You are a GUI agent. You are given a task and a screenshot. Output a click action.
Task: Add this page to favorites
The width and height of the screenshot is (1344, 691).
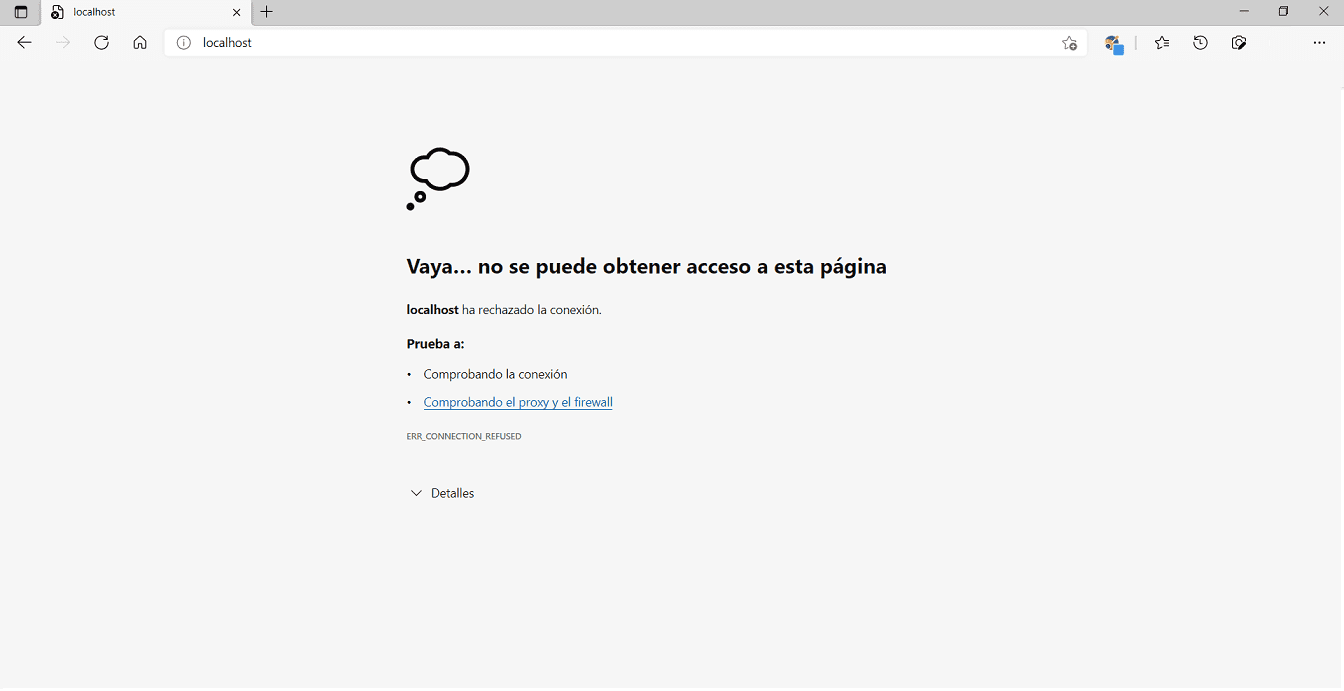click(1069, 42)
